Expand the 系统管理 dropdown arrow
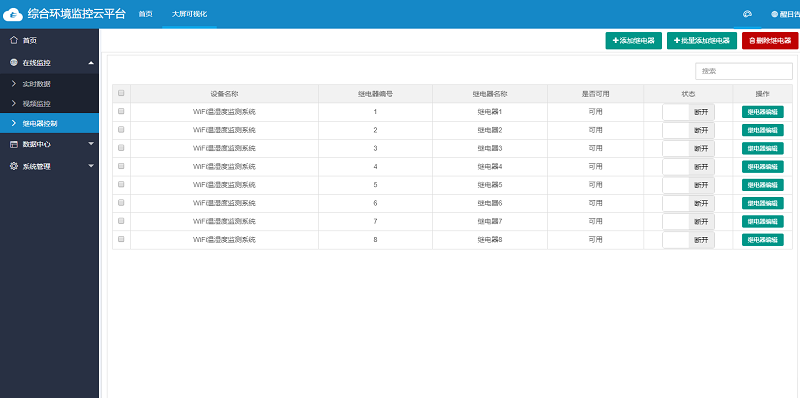This screenshot has width=800, height=398. [x=91, y=166]
